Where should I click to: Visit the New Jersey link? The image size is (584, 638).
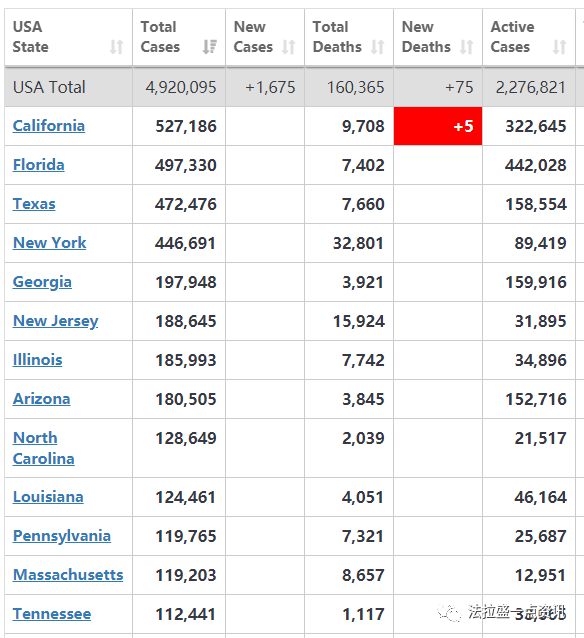(x=56, y=321)
